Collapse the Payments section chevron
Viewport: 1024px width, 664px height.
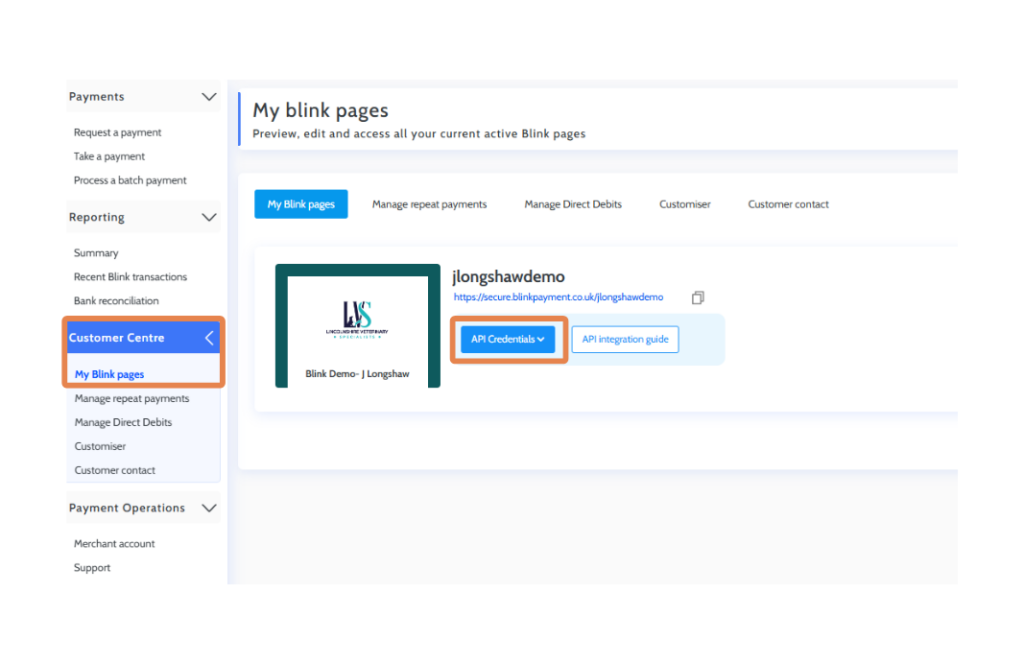(x=209, y=97)
